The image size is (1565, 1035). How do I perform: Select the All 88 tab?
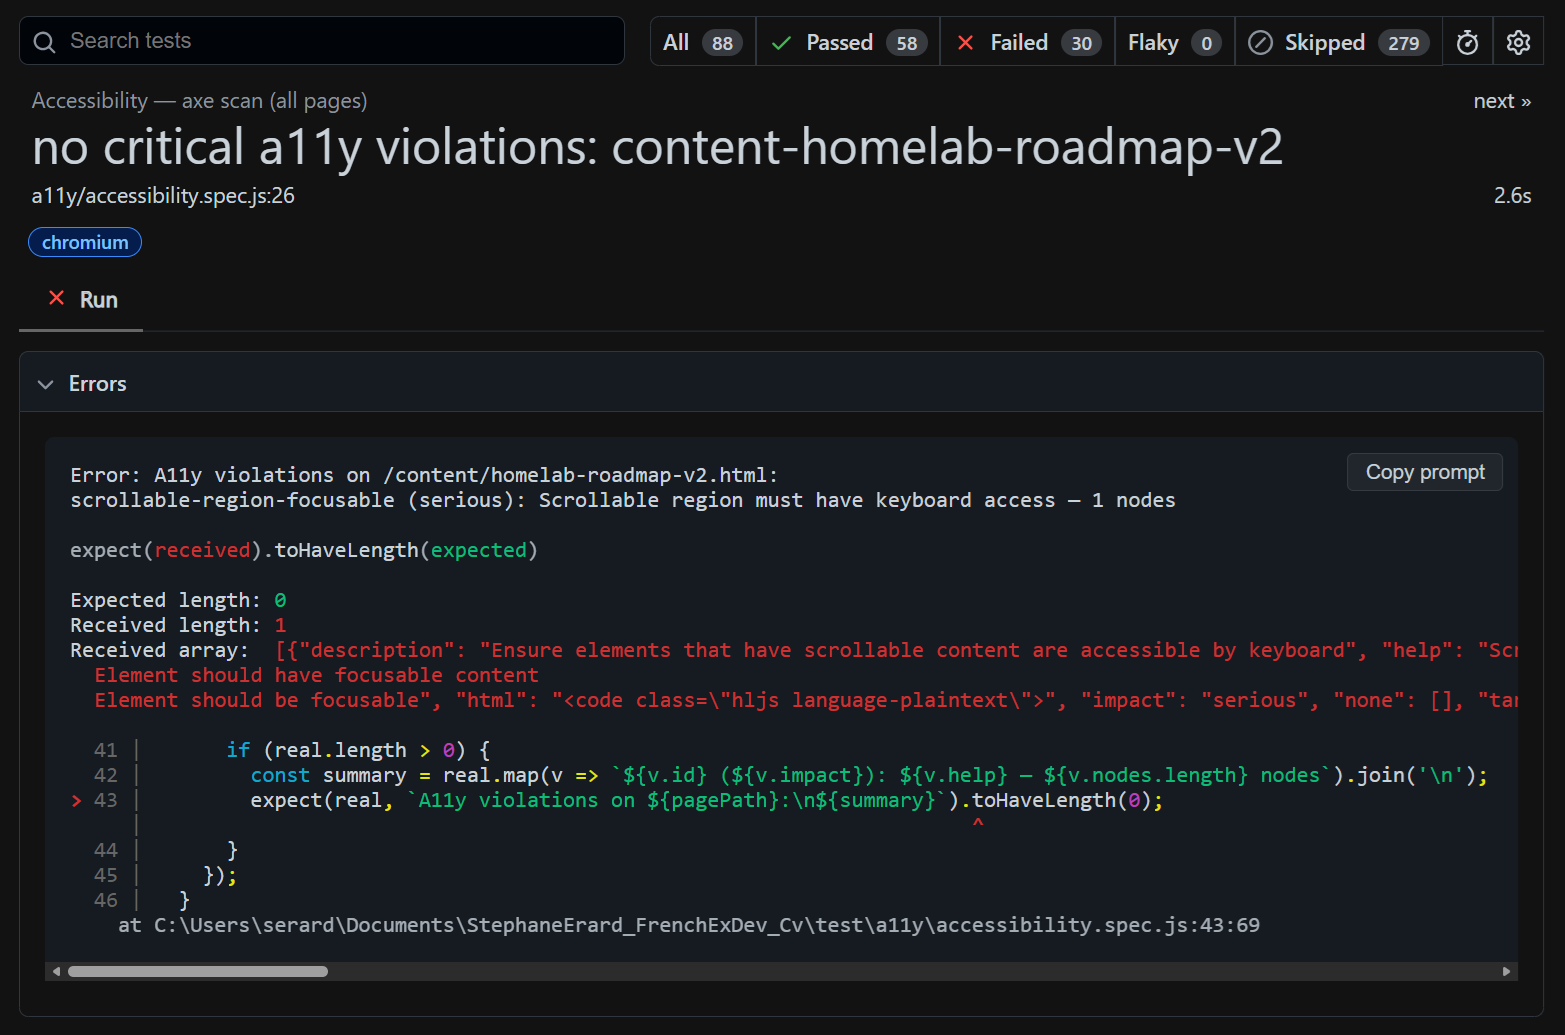coord(701,41)
